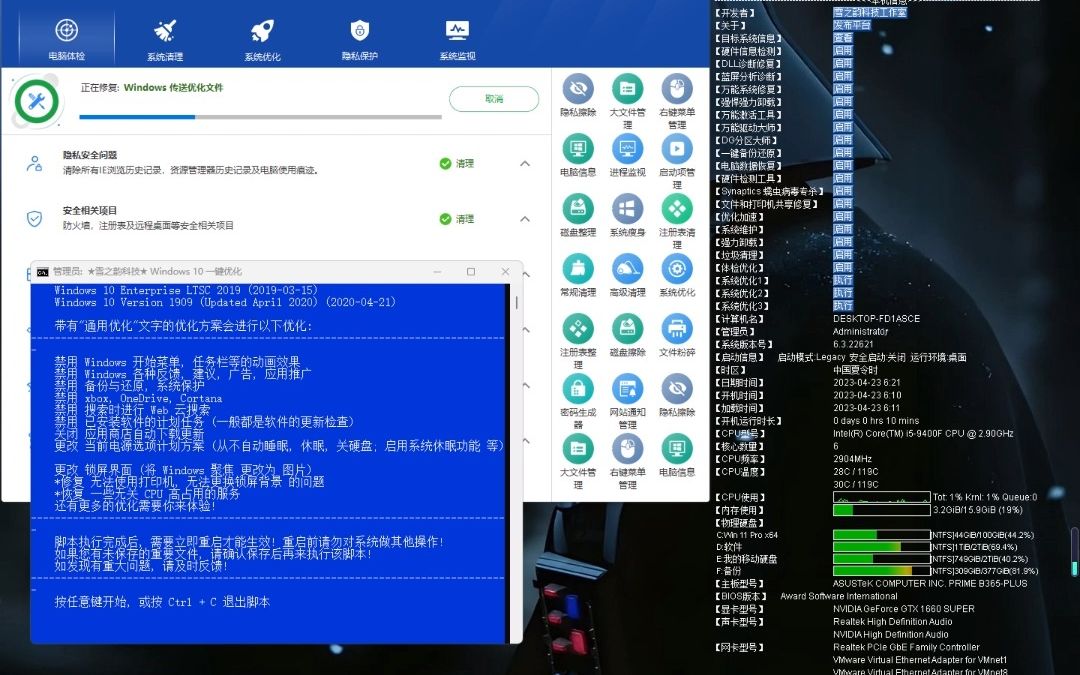
Task: Open the 注册表清理 registry cleaner
Action: tap(678, 210)
